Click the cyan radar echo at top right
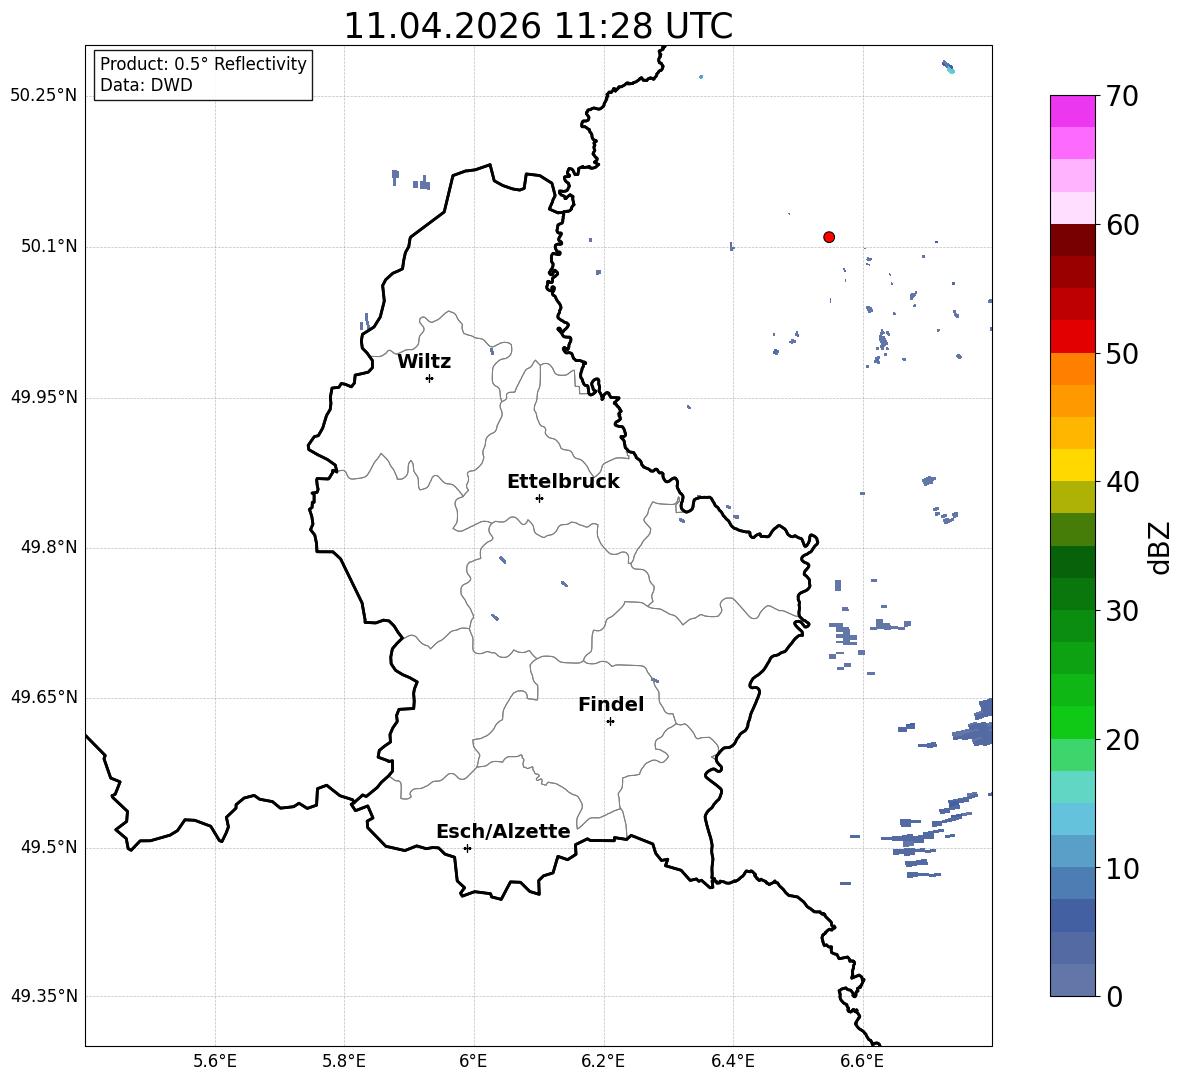Viewport: 1184px width, 1081px height. click(948, 67)
